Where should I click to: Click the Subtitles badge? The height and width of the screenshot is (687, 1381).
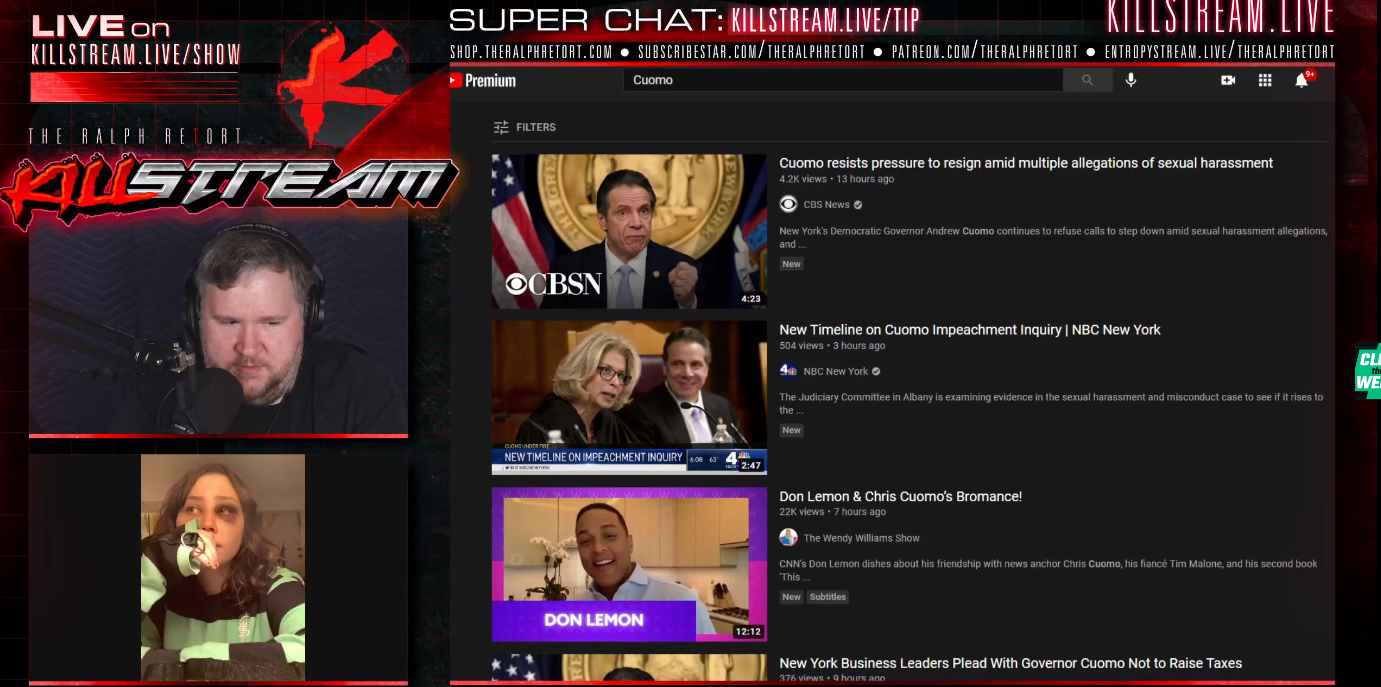click(828, 597)
